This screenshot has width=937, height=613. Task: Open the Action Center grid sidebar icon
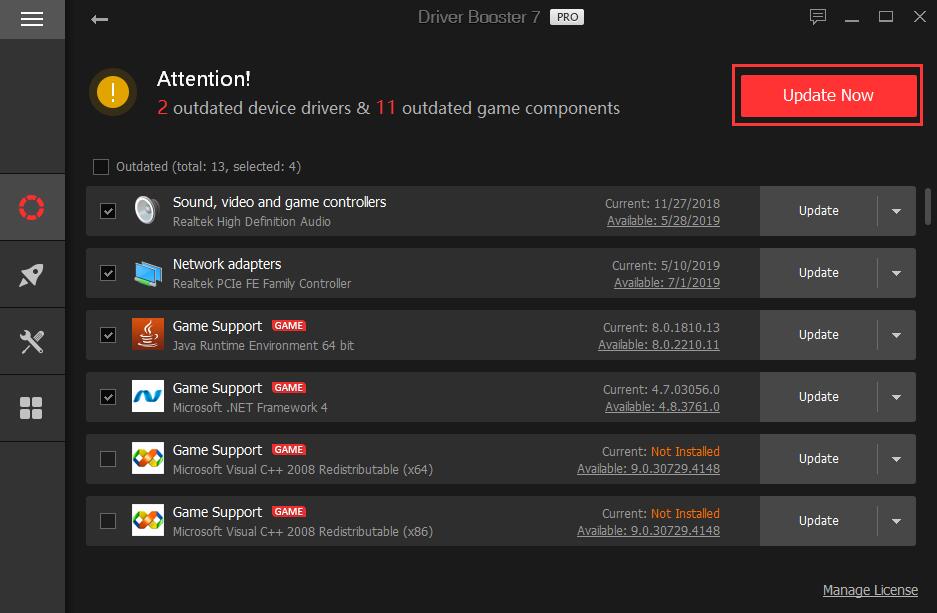pos(32,409)
